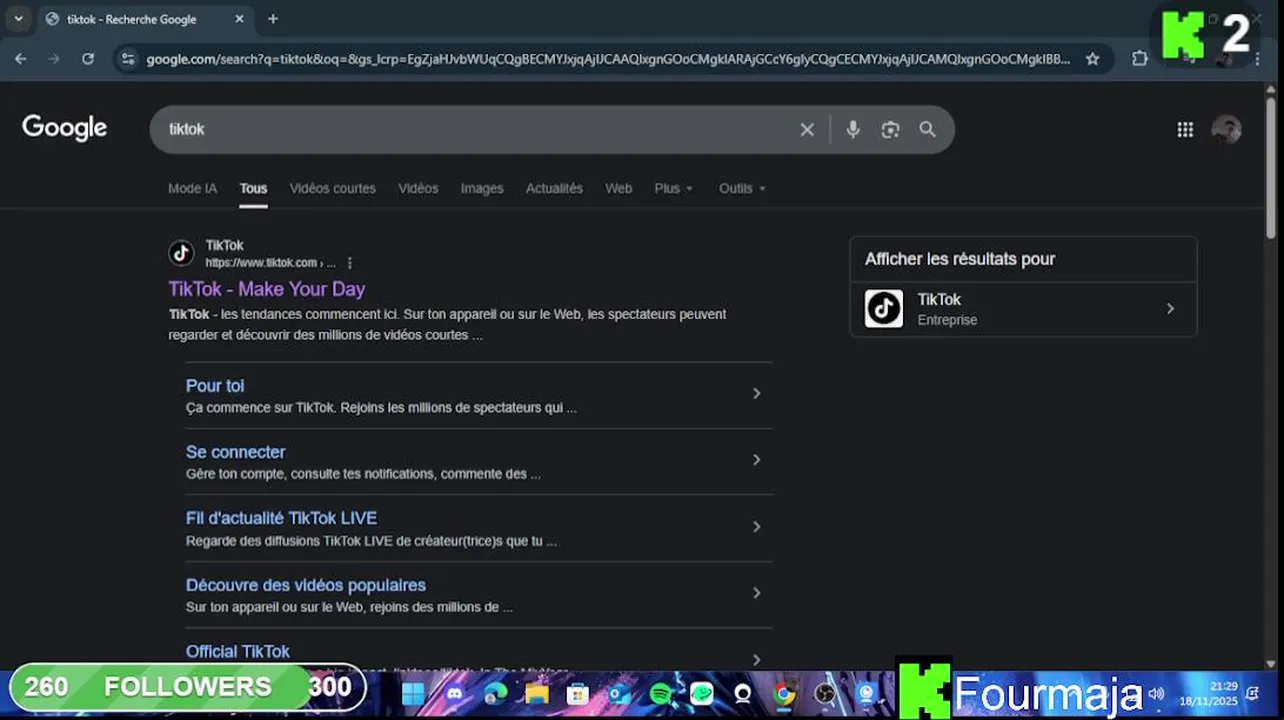The height and width of the screenshot is (720, 1284).
Task: Switch to the Web tab
Action: [619, 188]
